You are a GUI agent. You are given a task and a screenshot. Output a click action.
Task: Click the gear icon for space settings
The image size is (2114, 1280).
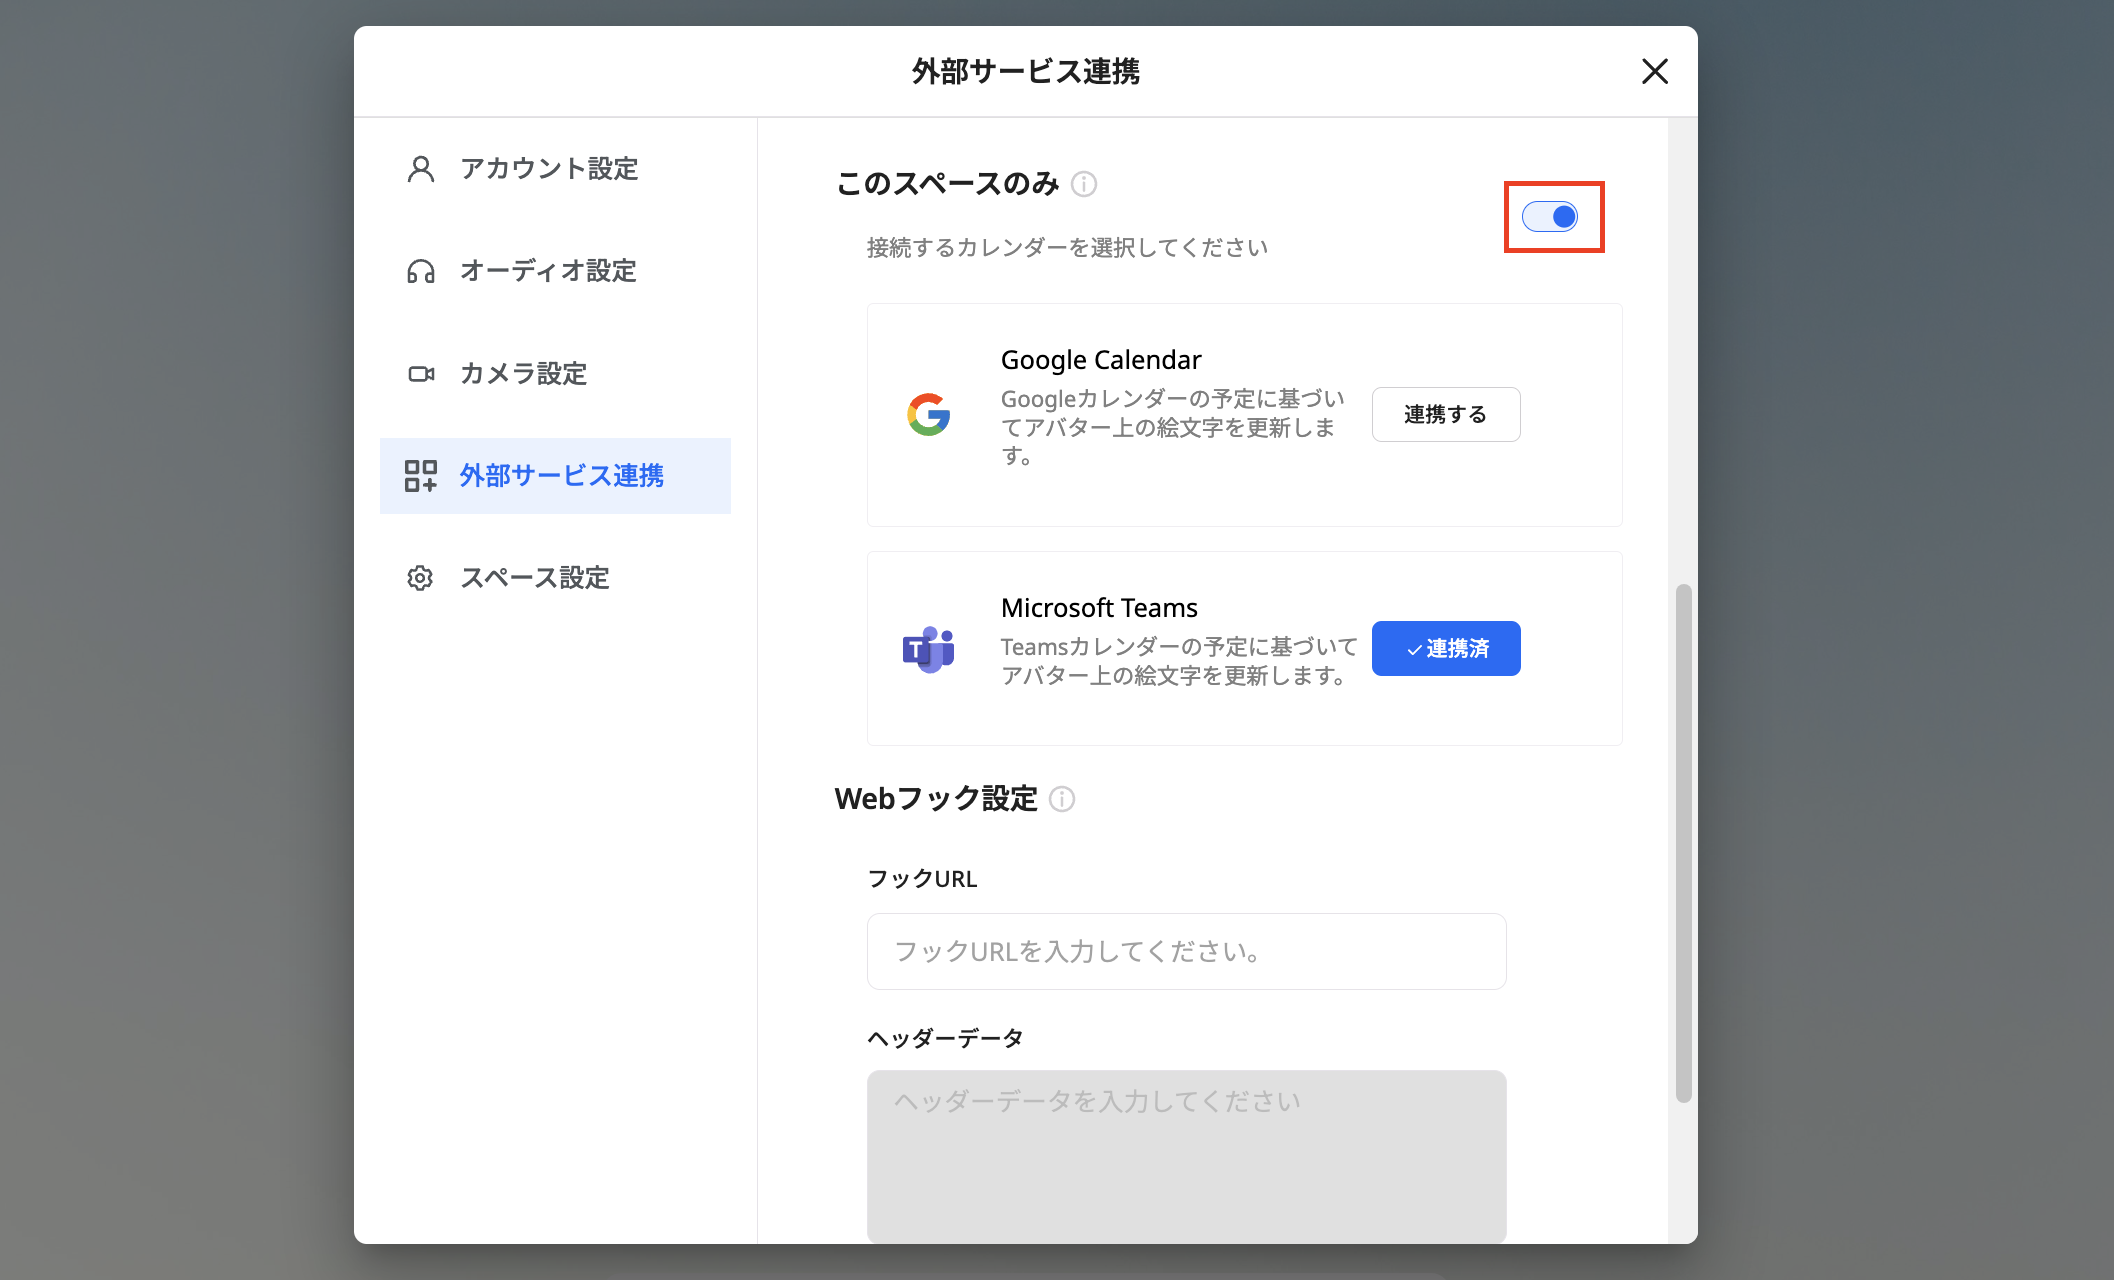click(420, 578)
